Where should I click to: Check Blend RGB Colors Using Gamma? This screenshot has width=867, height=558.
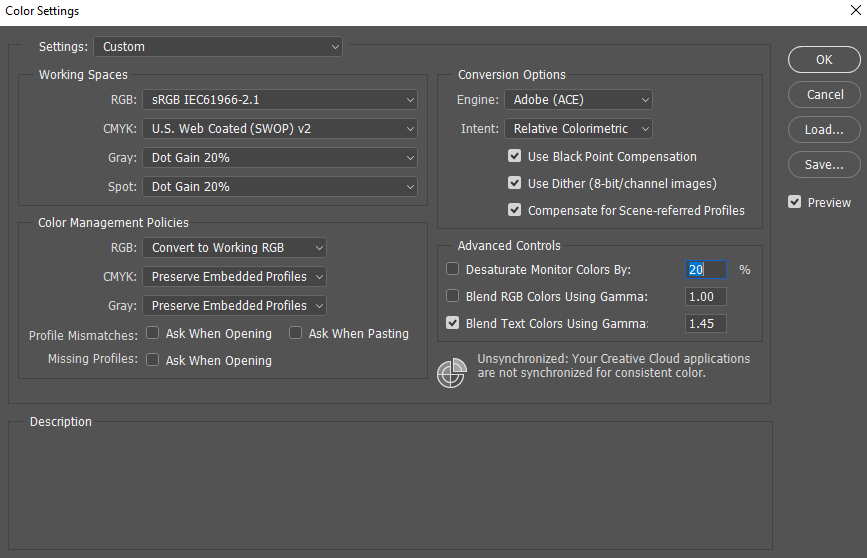pos(453,297)
